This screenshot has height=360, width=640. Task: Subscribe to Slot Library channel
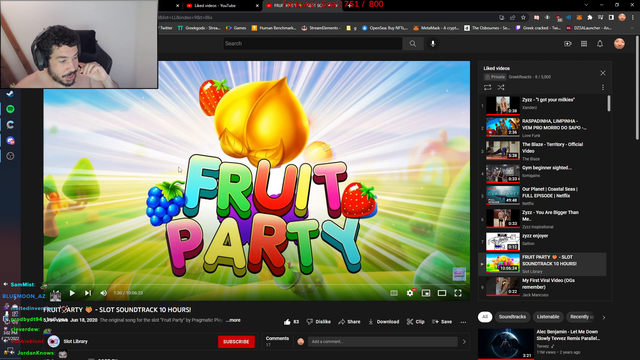236,342
